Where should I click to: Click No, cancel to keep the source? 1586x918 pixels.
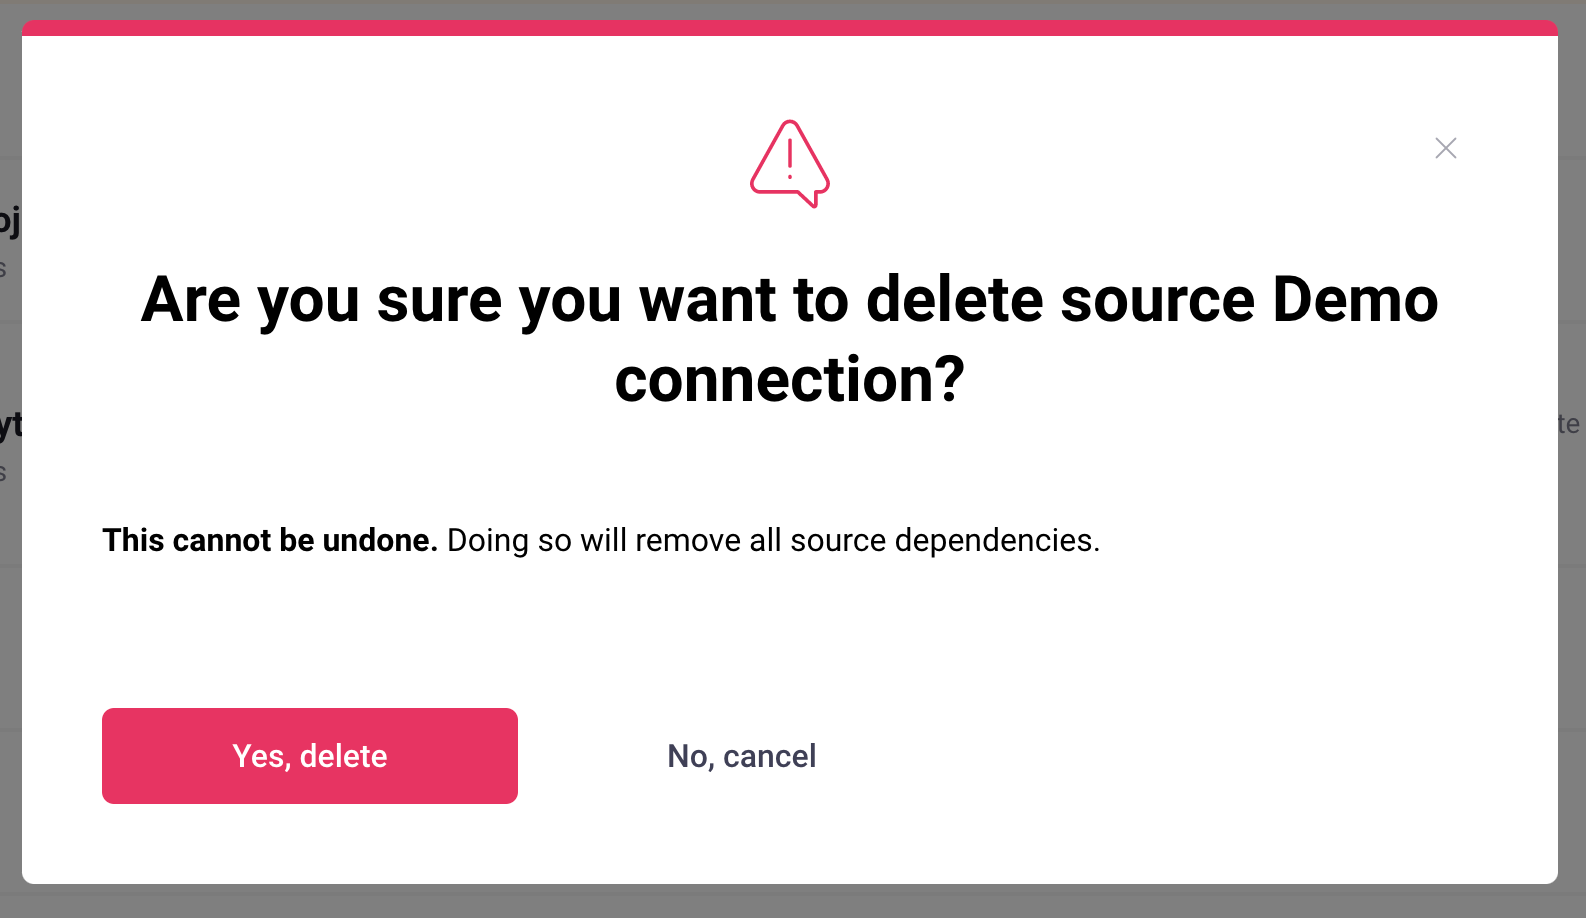[x=741, y=756]
